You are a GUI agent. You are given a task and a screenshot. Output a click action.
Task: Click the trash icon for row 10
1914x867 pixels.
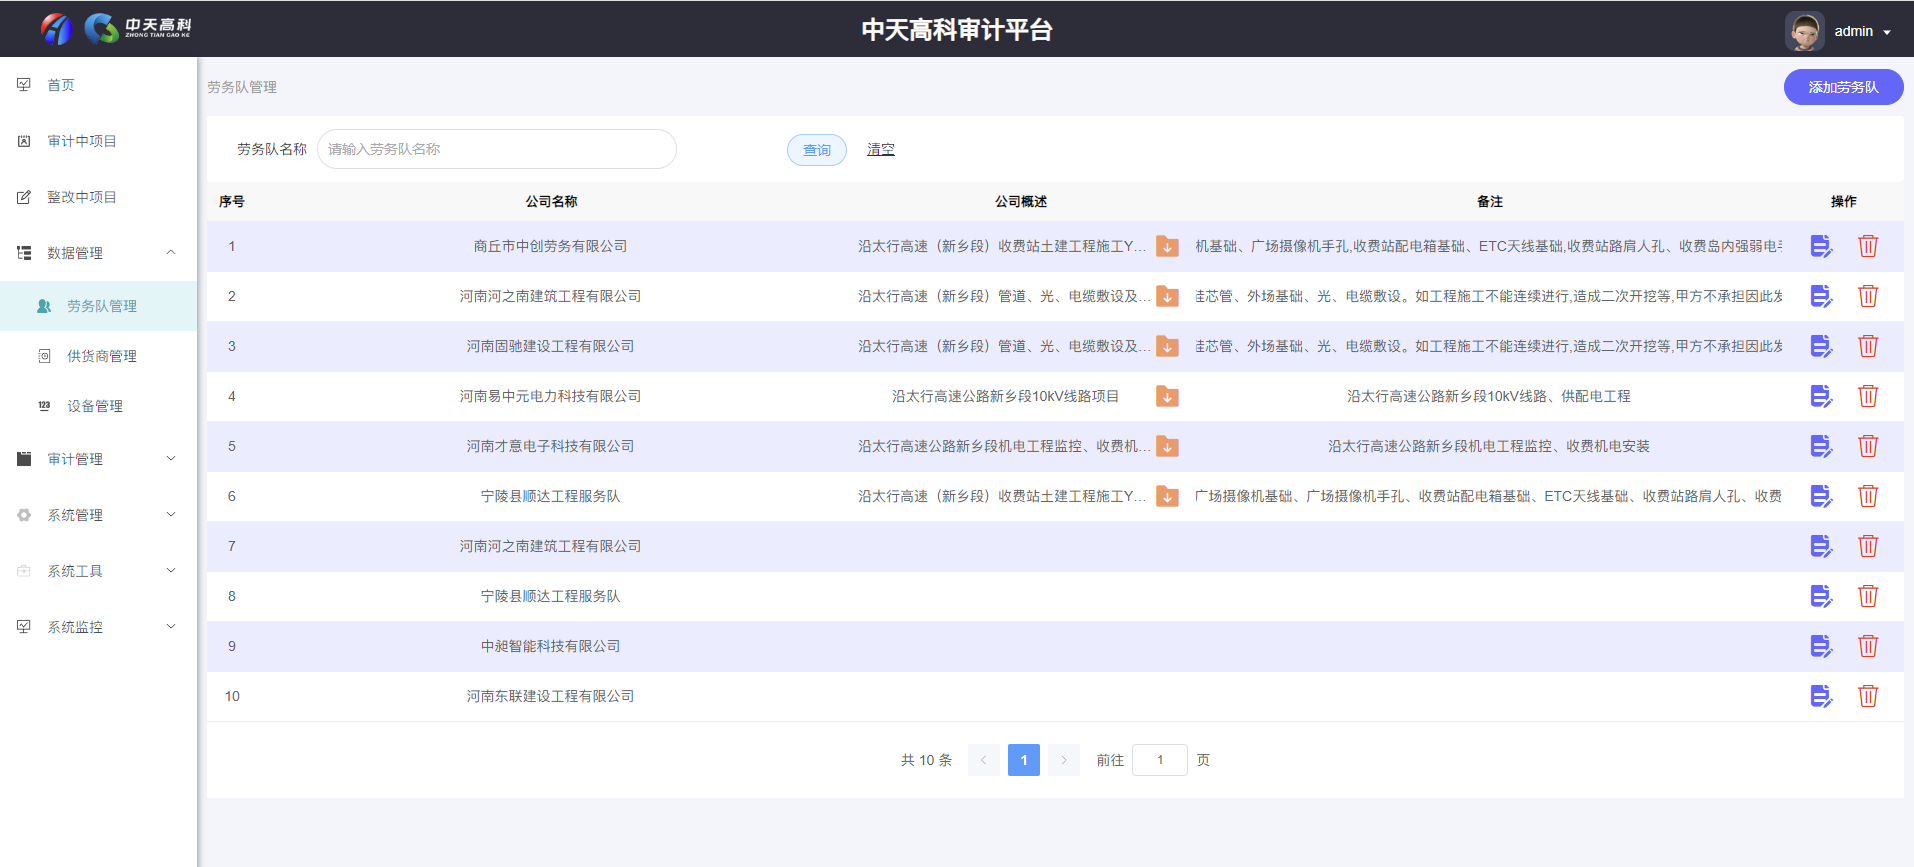[x=1867, y=696]
